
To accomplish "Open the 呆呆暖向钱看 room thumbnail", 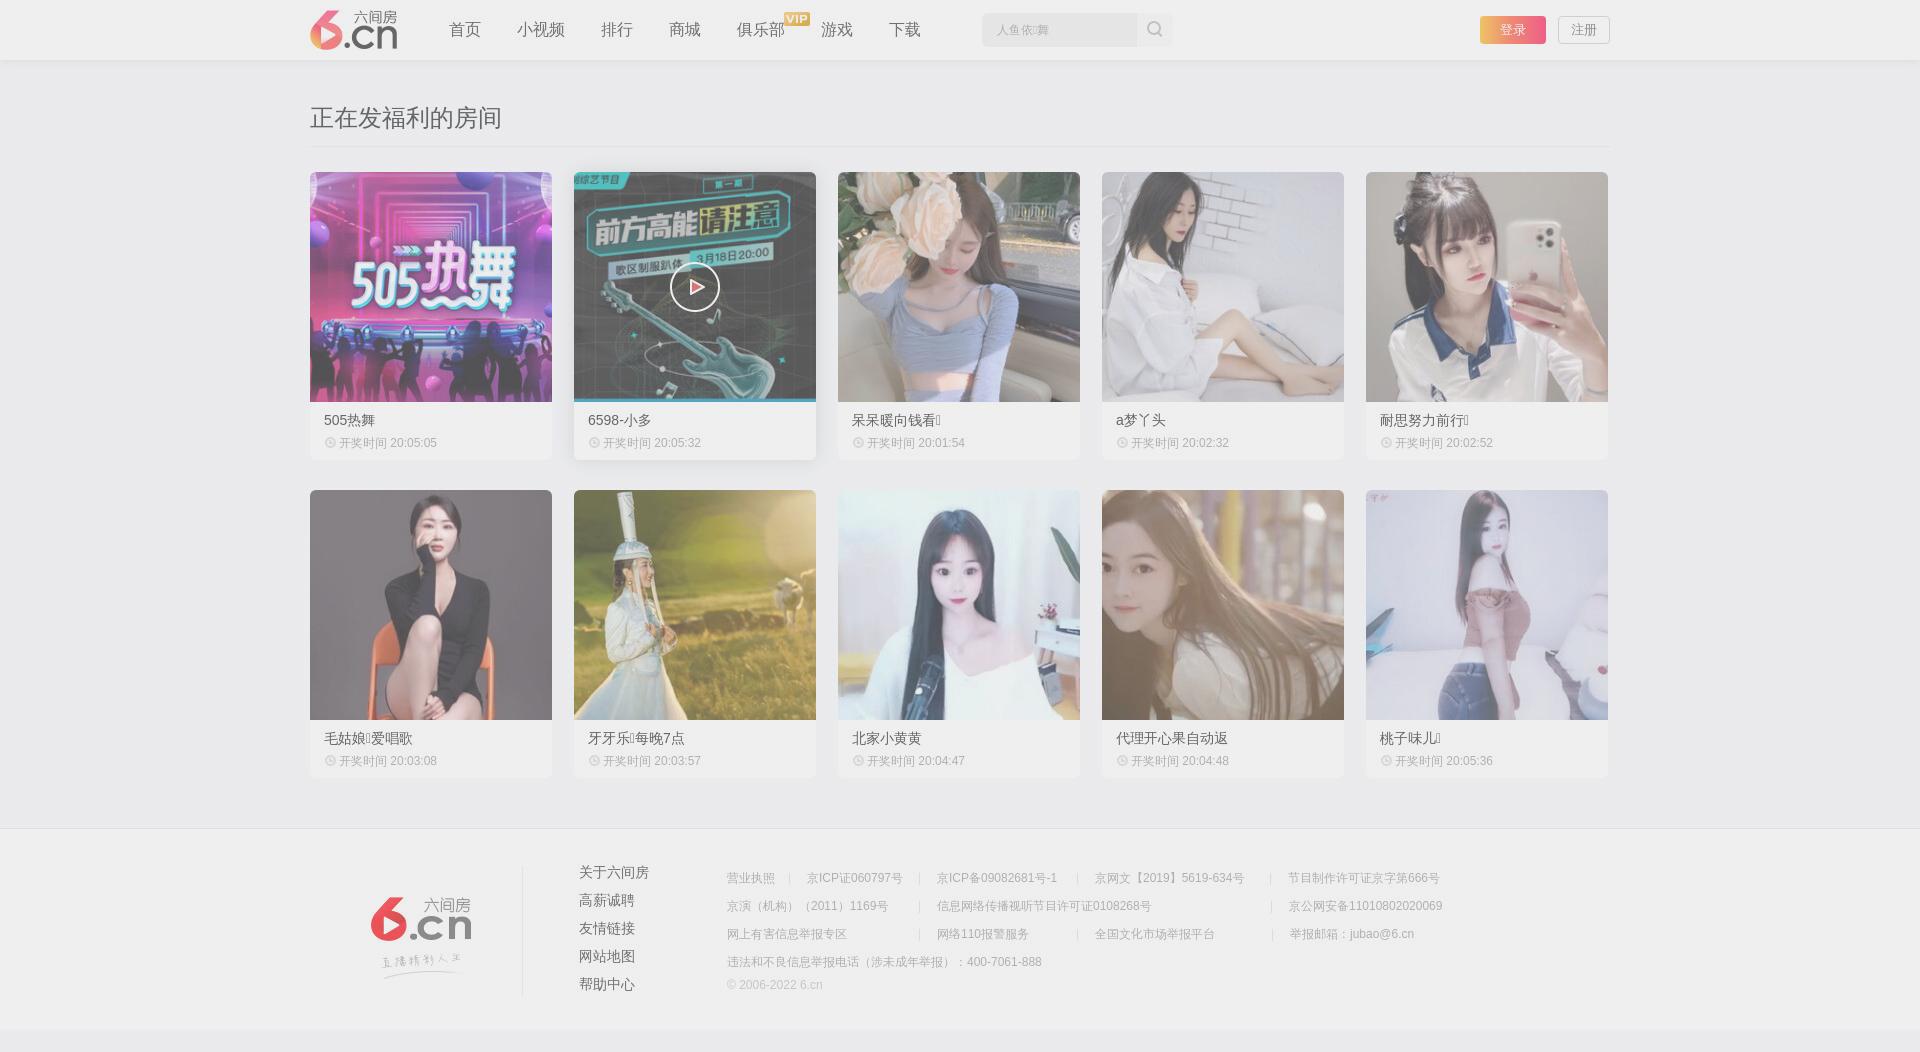I will click(x=959, y=287).
